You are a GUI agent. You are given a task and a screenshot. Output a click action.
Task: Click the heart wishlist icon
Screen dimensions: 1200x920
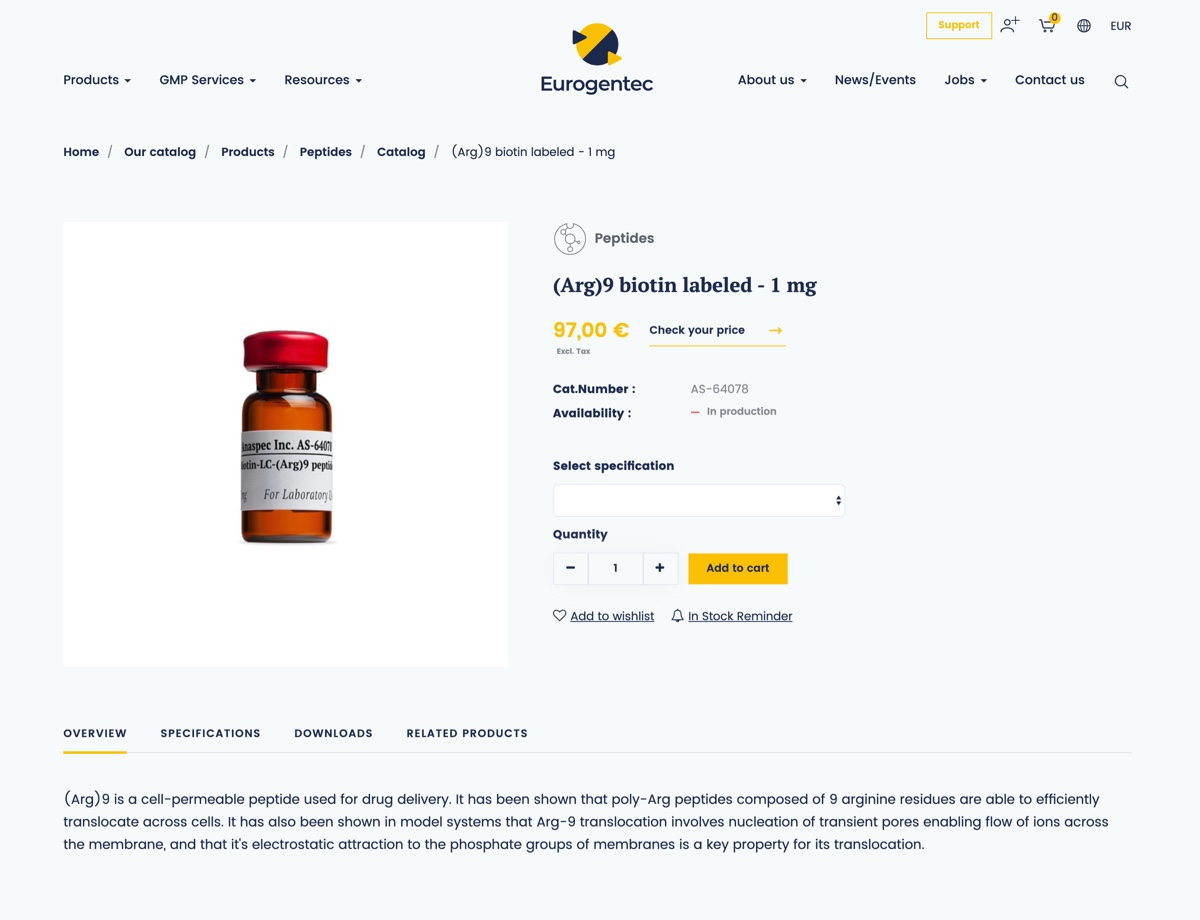(560, 616)
